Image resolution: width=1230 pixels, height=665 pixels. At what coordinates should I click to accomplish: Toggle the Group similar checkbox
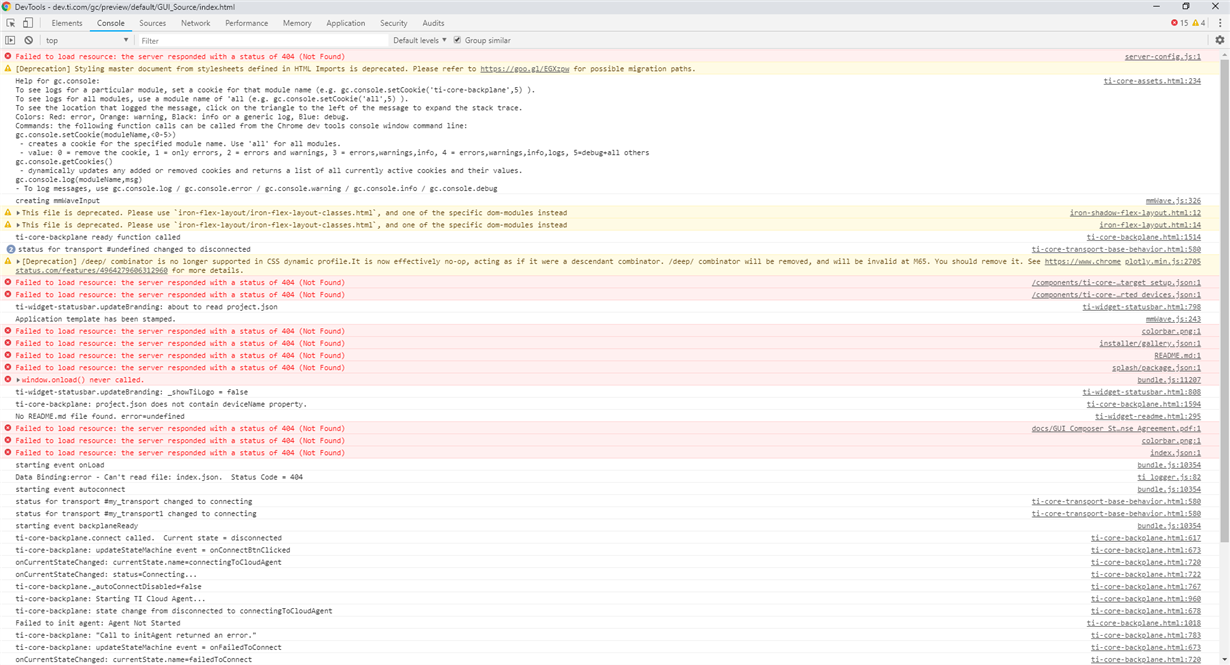click(457, 40)
